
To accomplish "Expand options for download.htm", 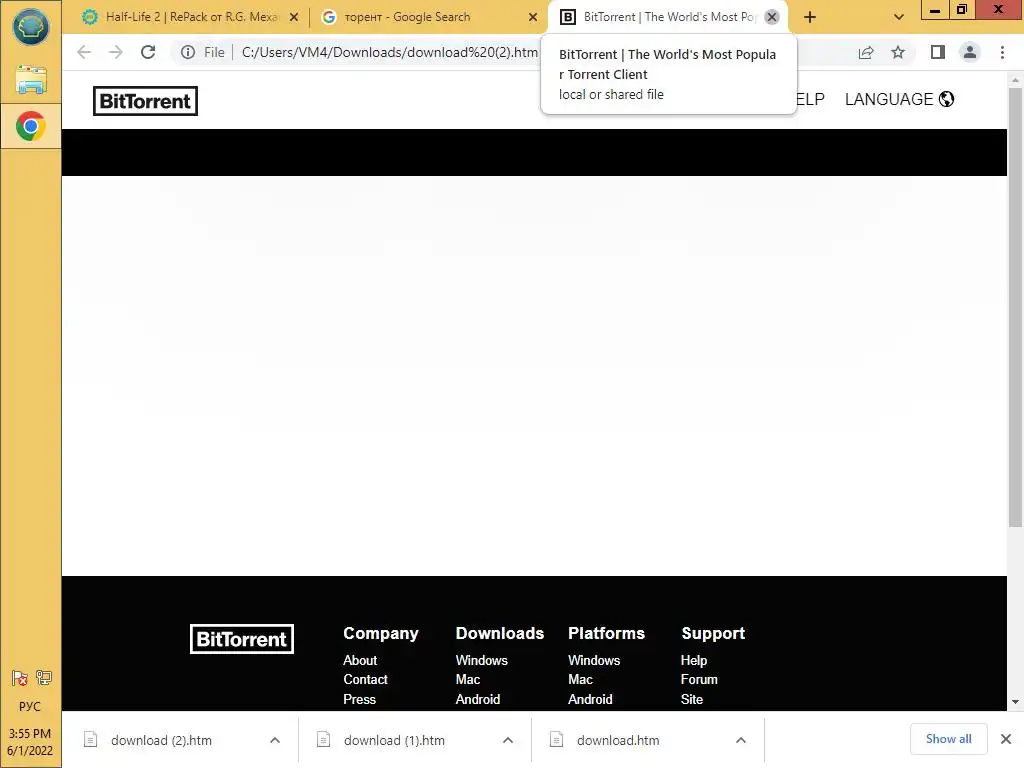I will [741, 740].
